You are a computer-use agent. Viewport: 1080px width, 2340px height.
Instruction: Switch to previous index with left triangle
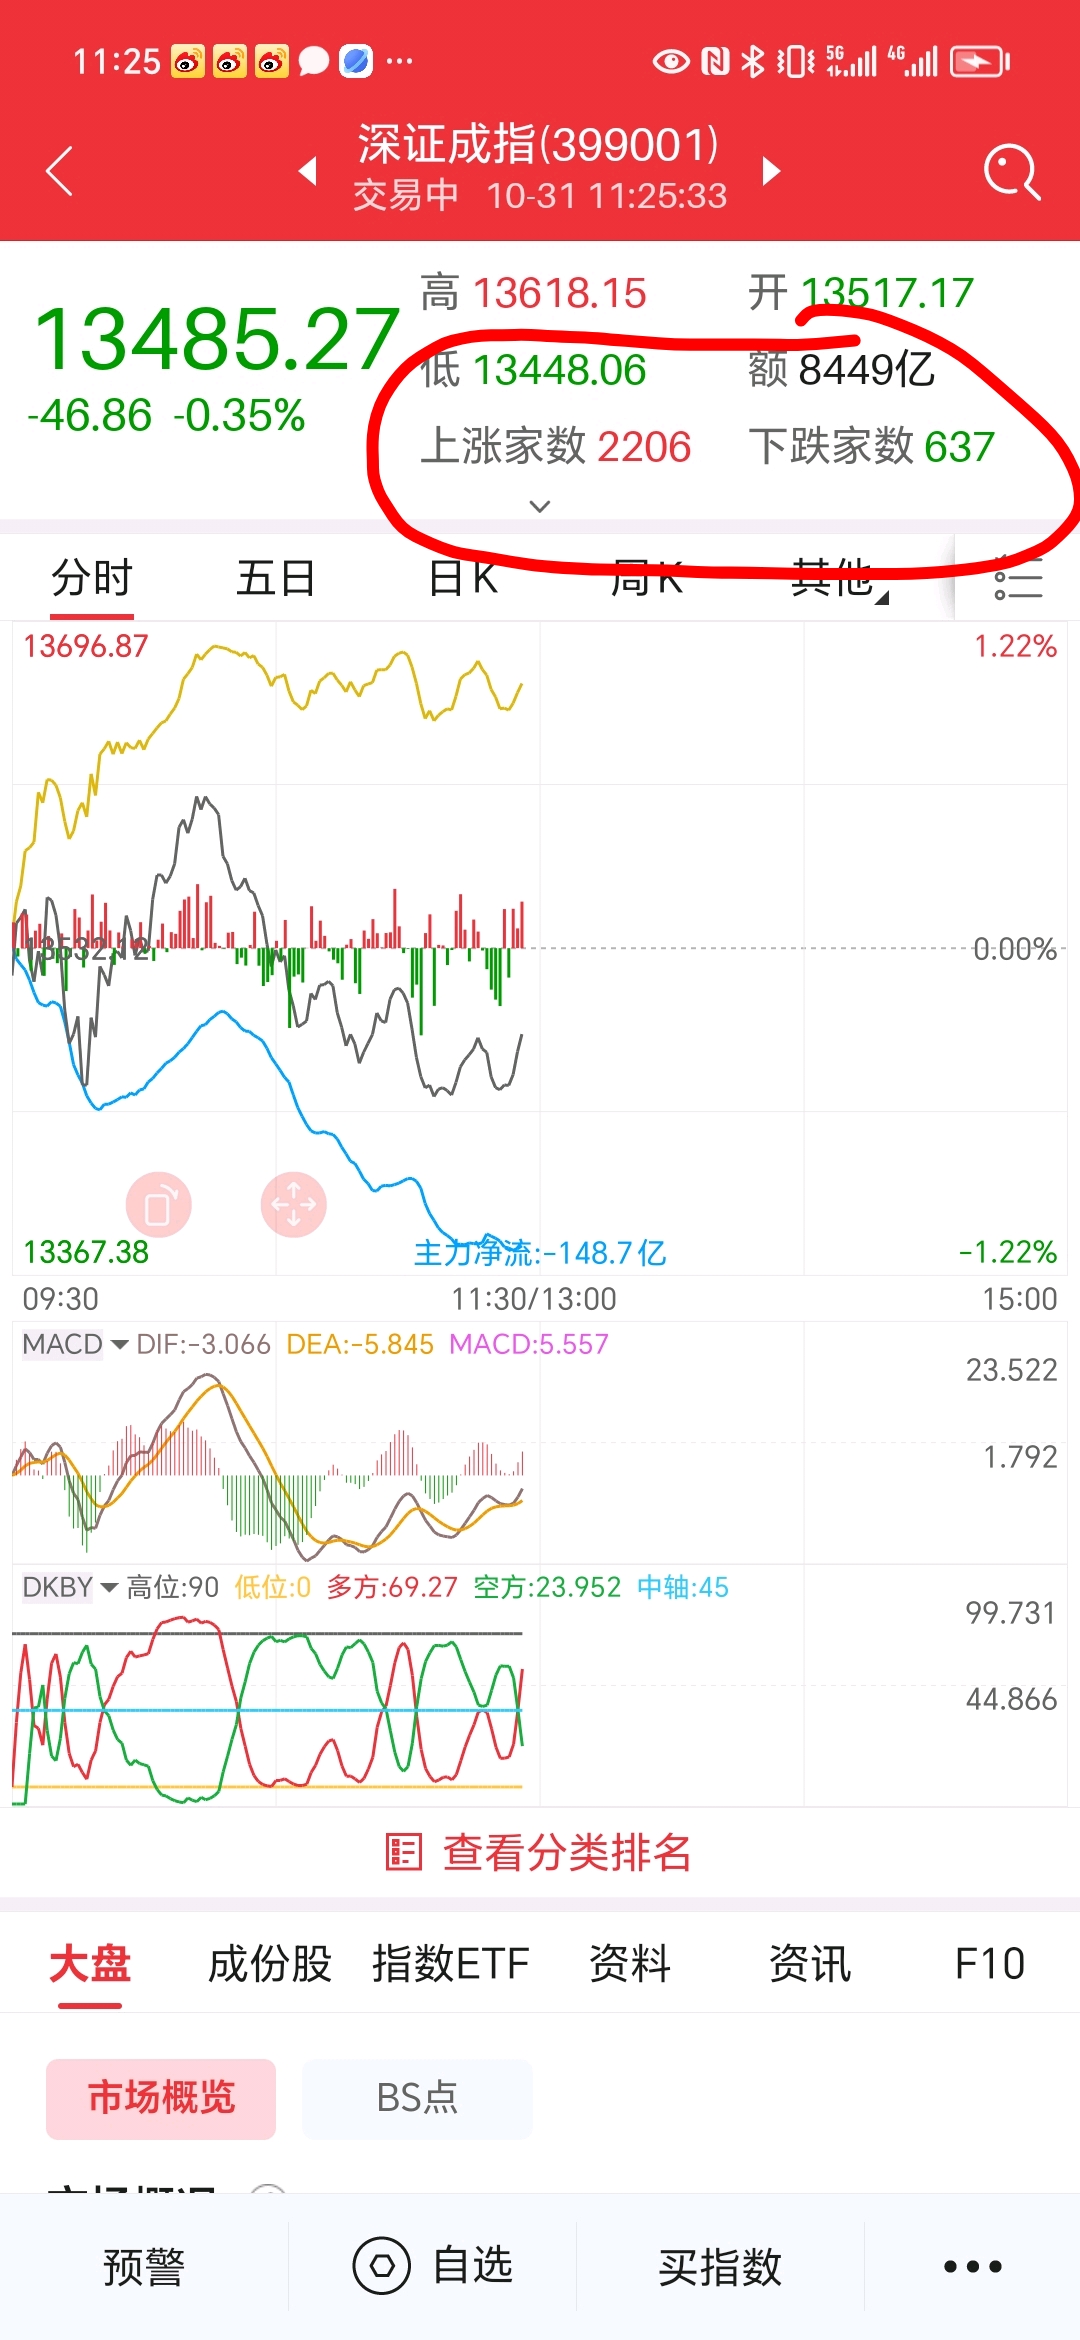[x=308, y=171]
